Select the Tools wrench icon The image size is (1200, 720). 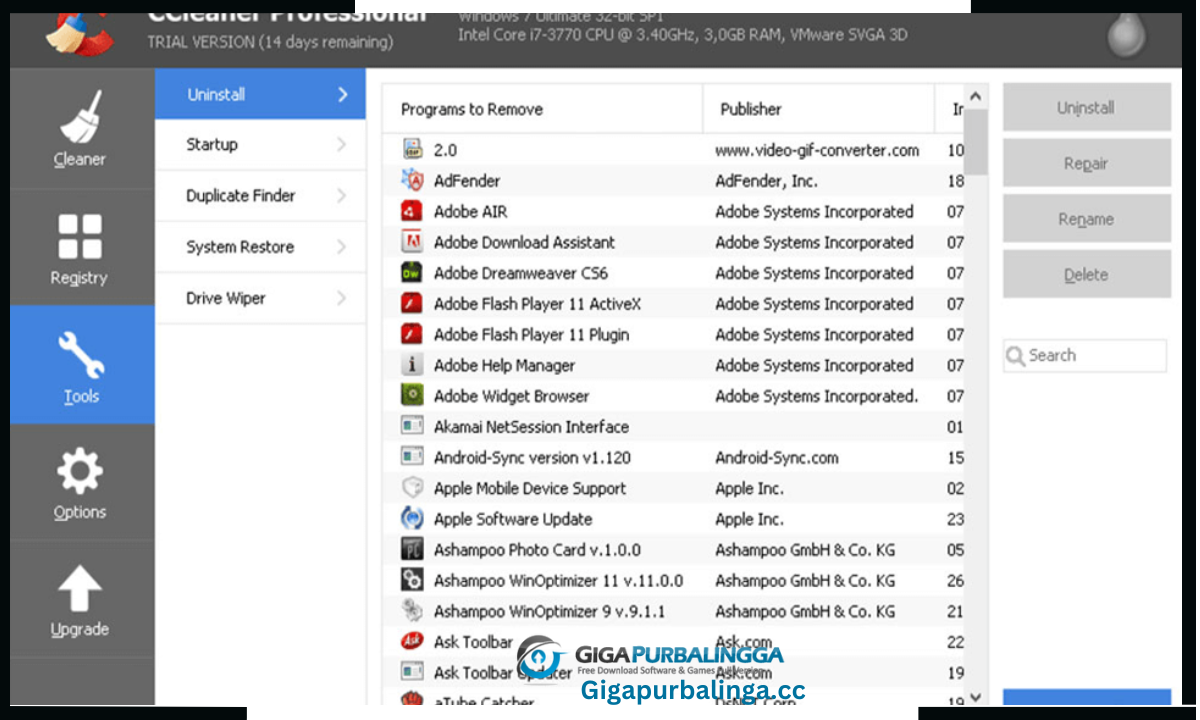click(x=80, y=356)
